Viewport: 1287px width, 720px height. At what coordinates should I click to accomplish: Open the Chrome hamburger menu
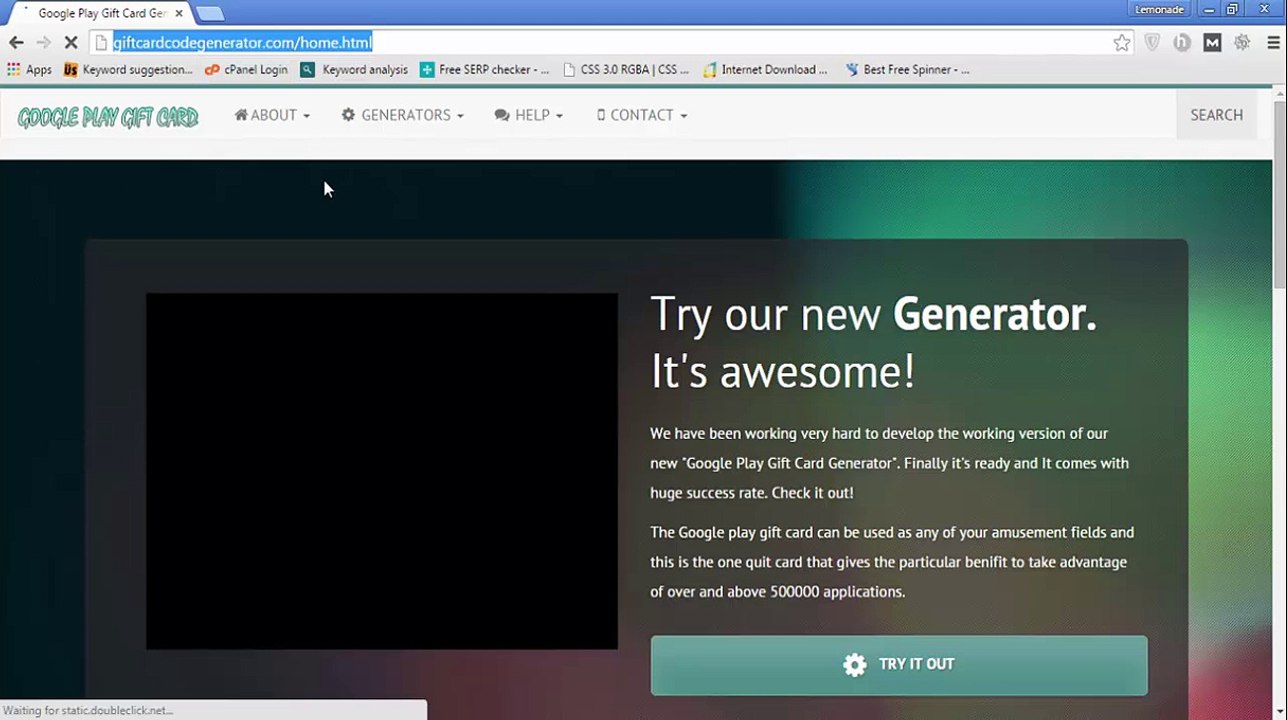1273,42
